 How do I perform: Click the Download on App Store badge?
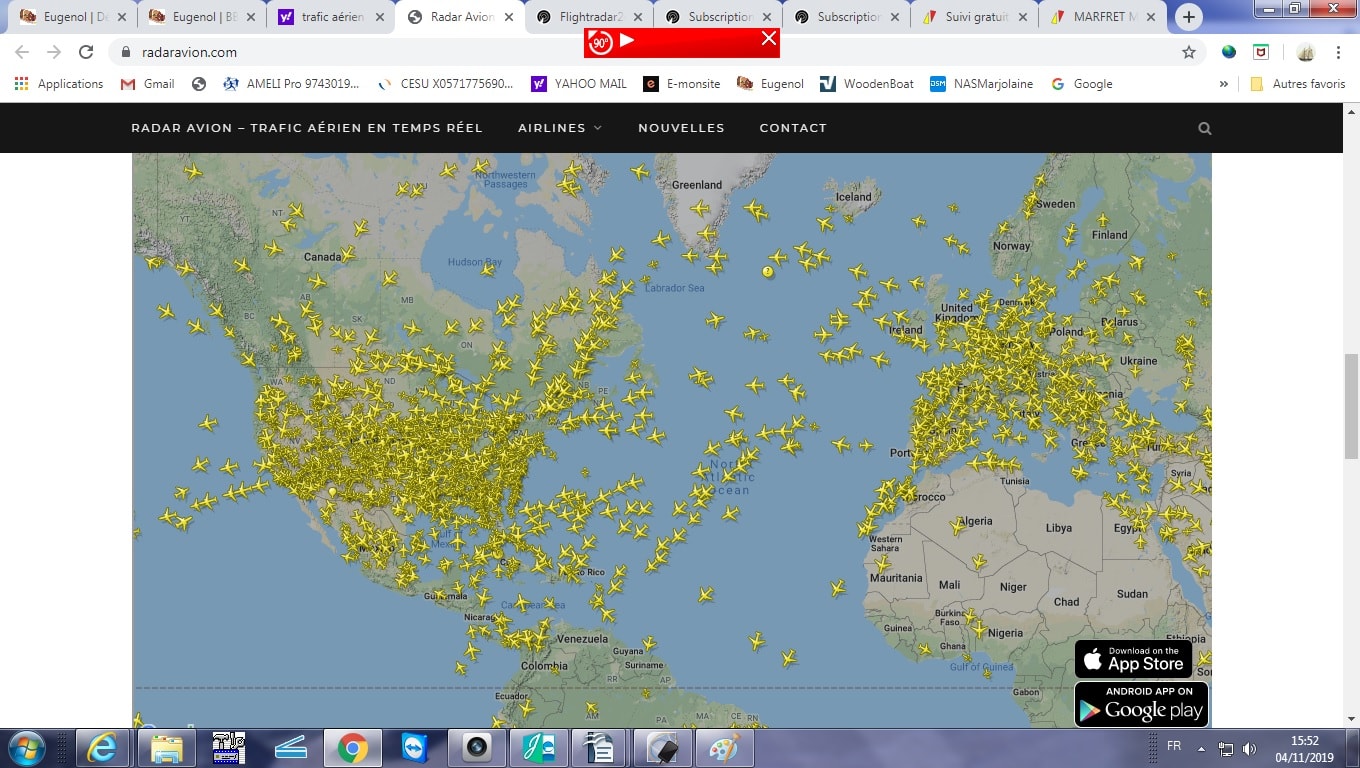pos(1133,659)
